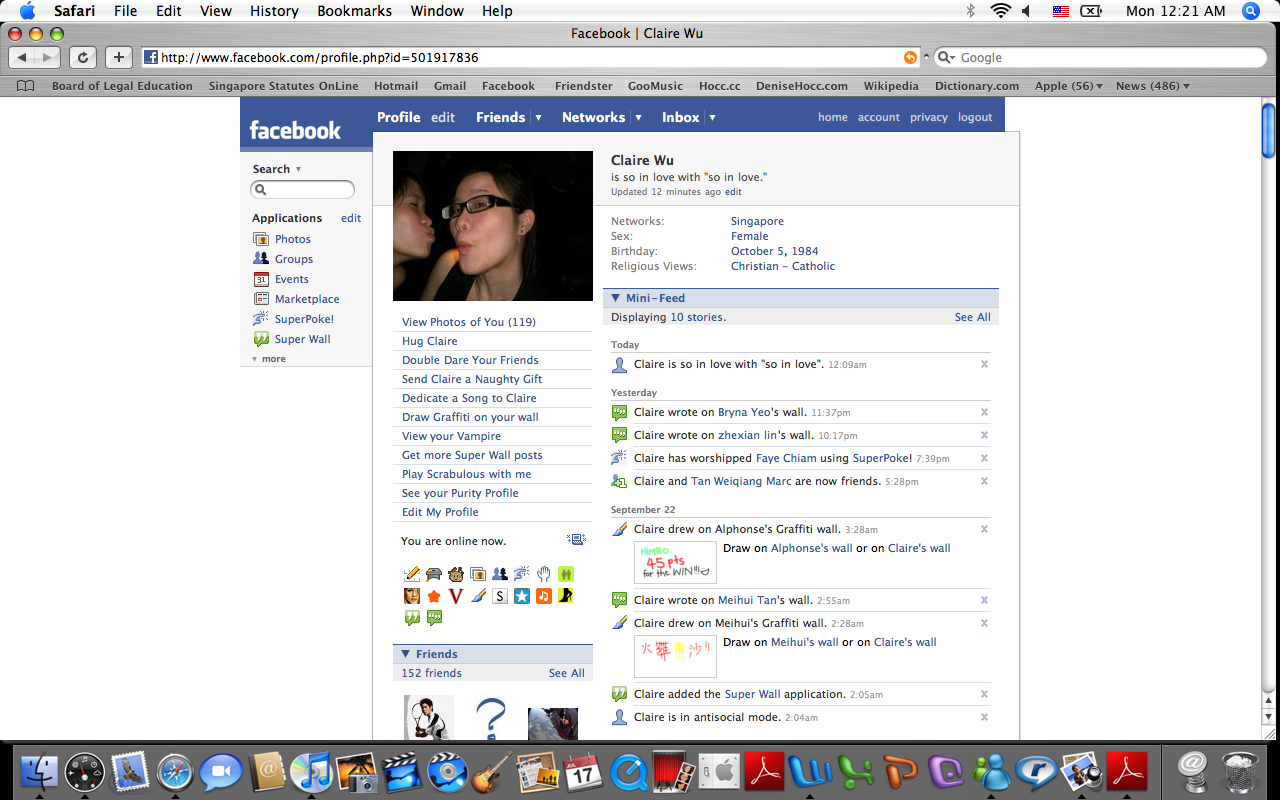This screenshot has height=800, width=1280.
Task: Open Finder from the Dock
Action: tap(39, 771)
